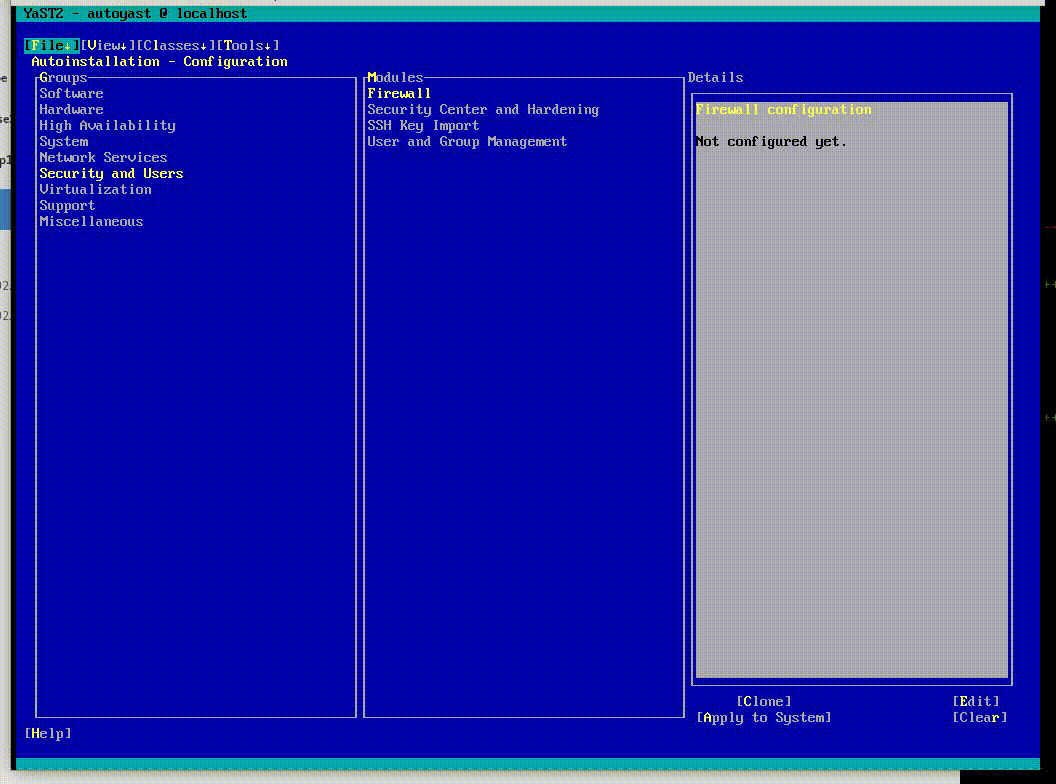Select the Network Services group
This screenshot has height=784, width=1056.
[103, 157]
